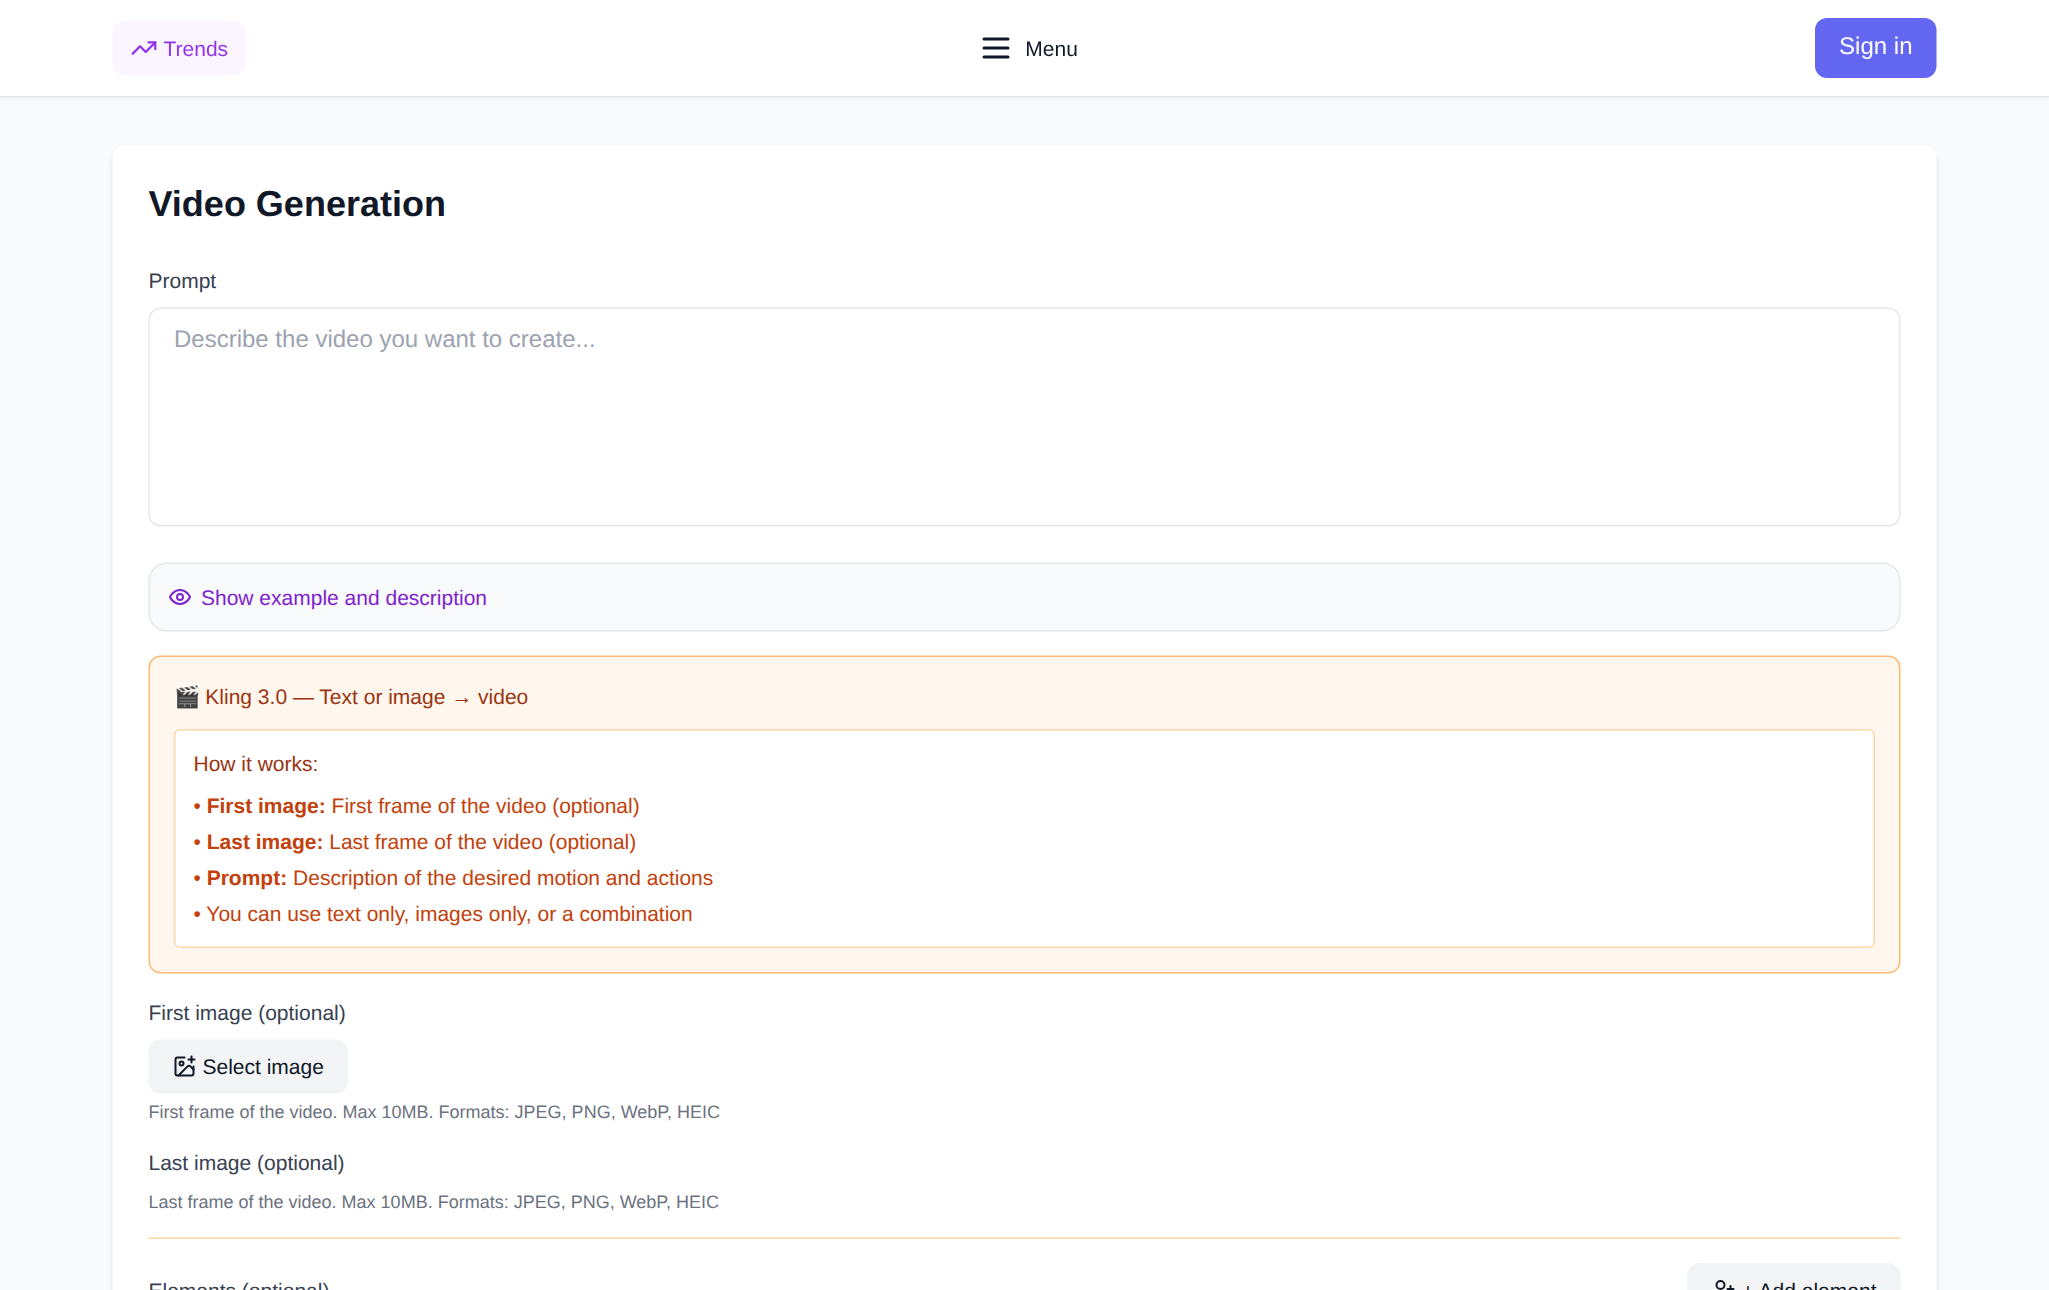
Task: Click the Trends arrow icon
Action: pos(144,48)
